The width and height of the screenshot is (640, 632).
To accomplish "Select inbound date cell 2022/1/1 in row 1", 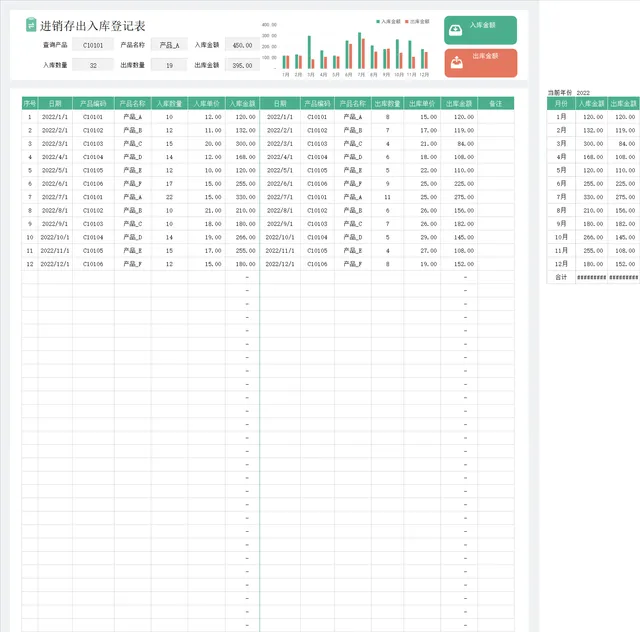I will [55, 117].
